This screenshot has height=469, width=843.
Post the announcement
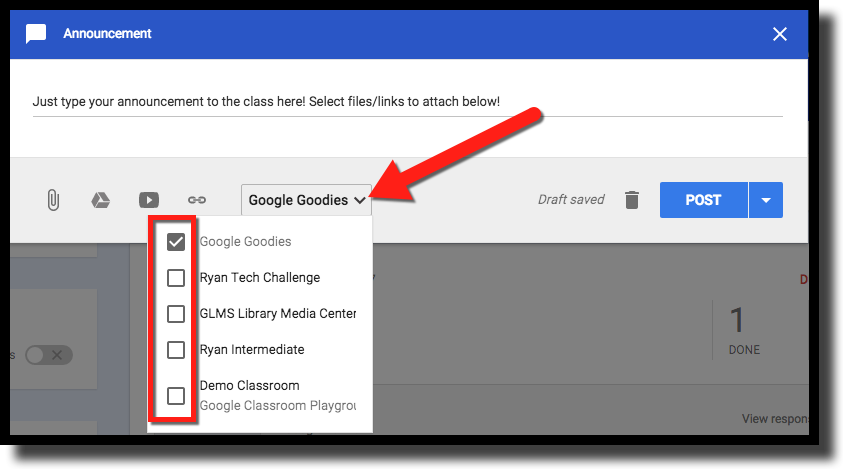coord(703,200)
